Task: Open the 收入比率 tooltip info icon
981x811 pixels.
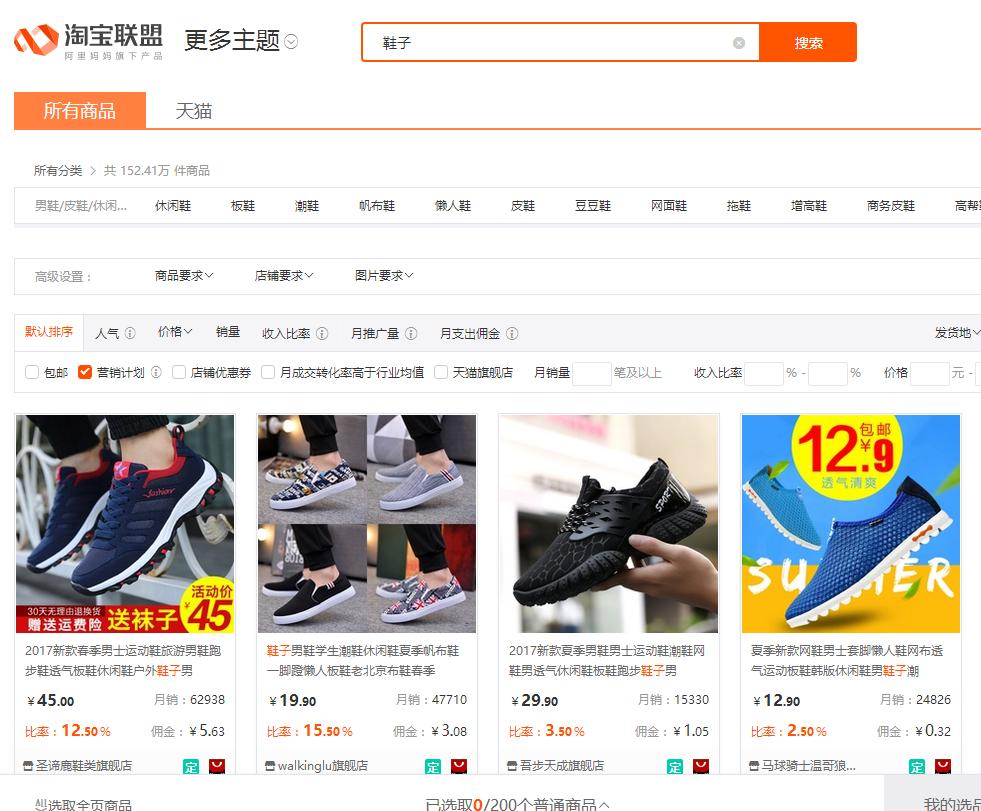Action: click(x=320, y=332)
